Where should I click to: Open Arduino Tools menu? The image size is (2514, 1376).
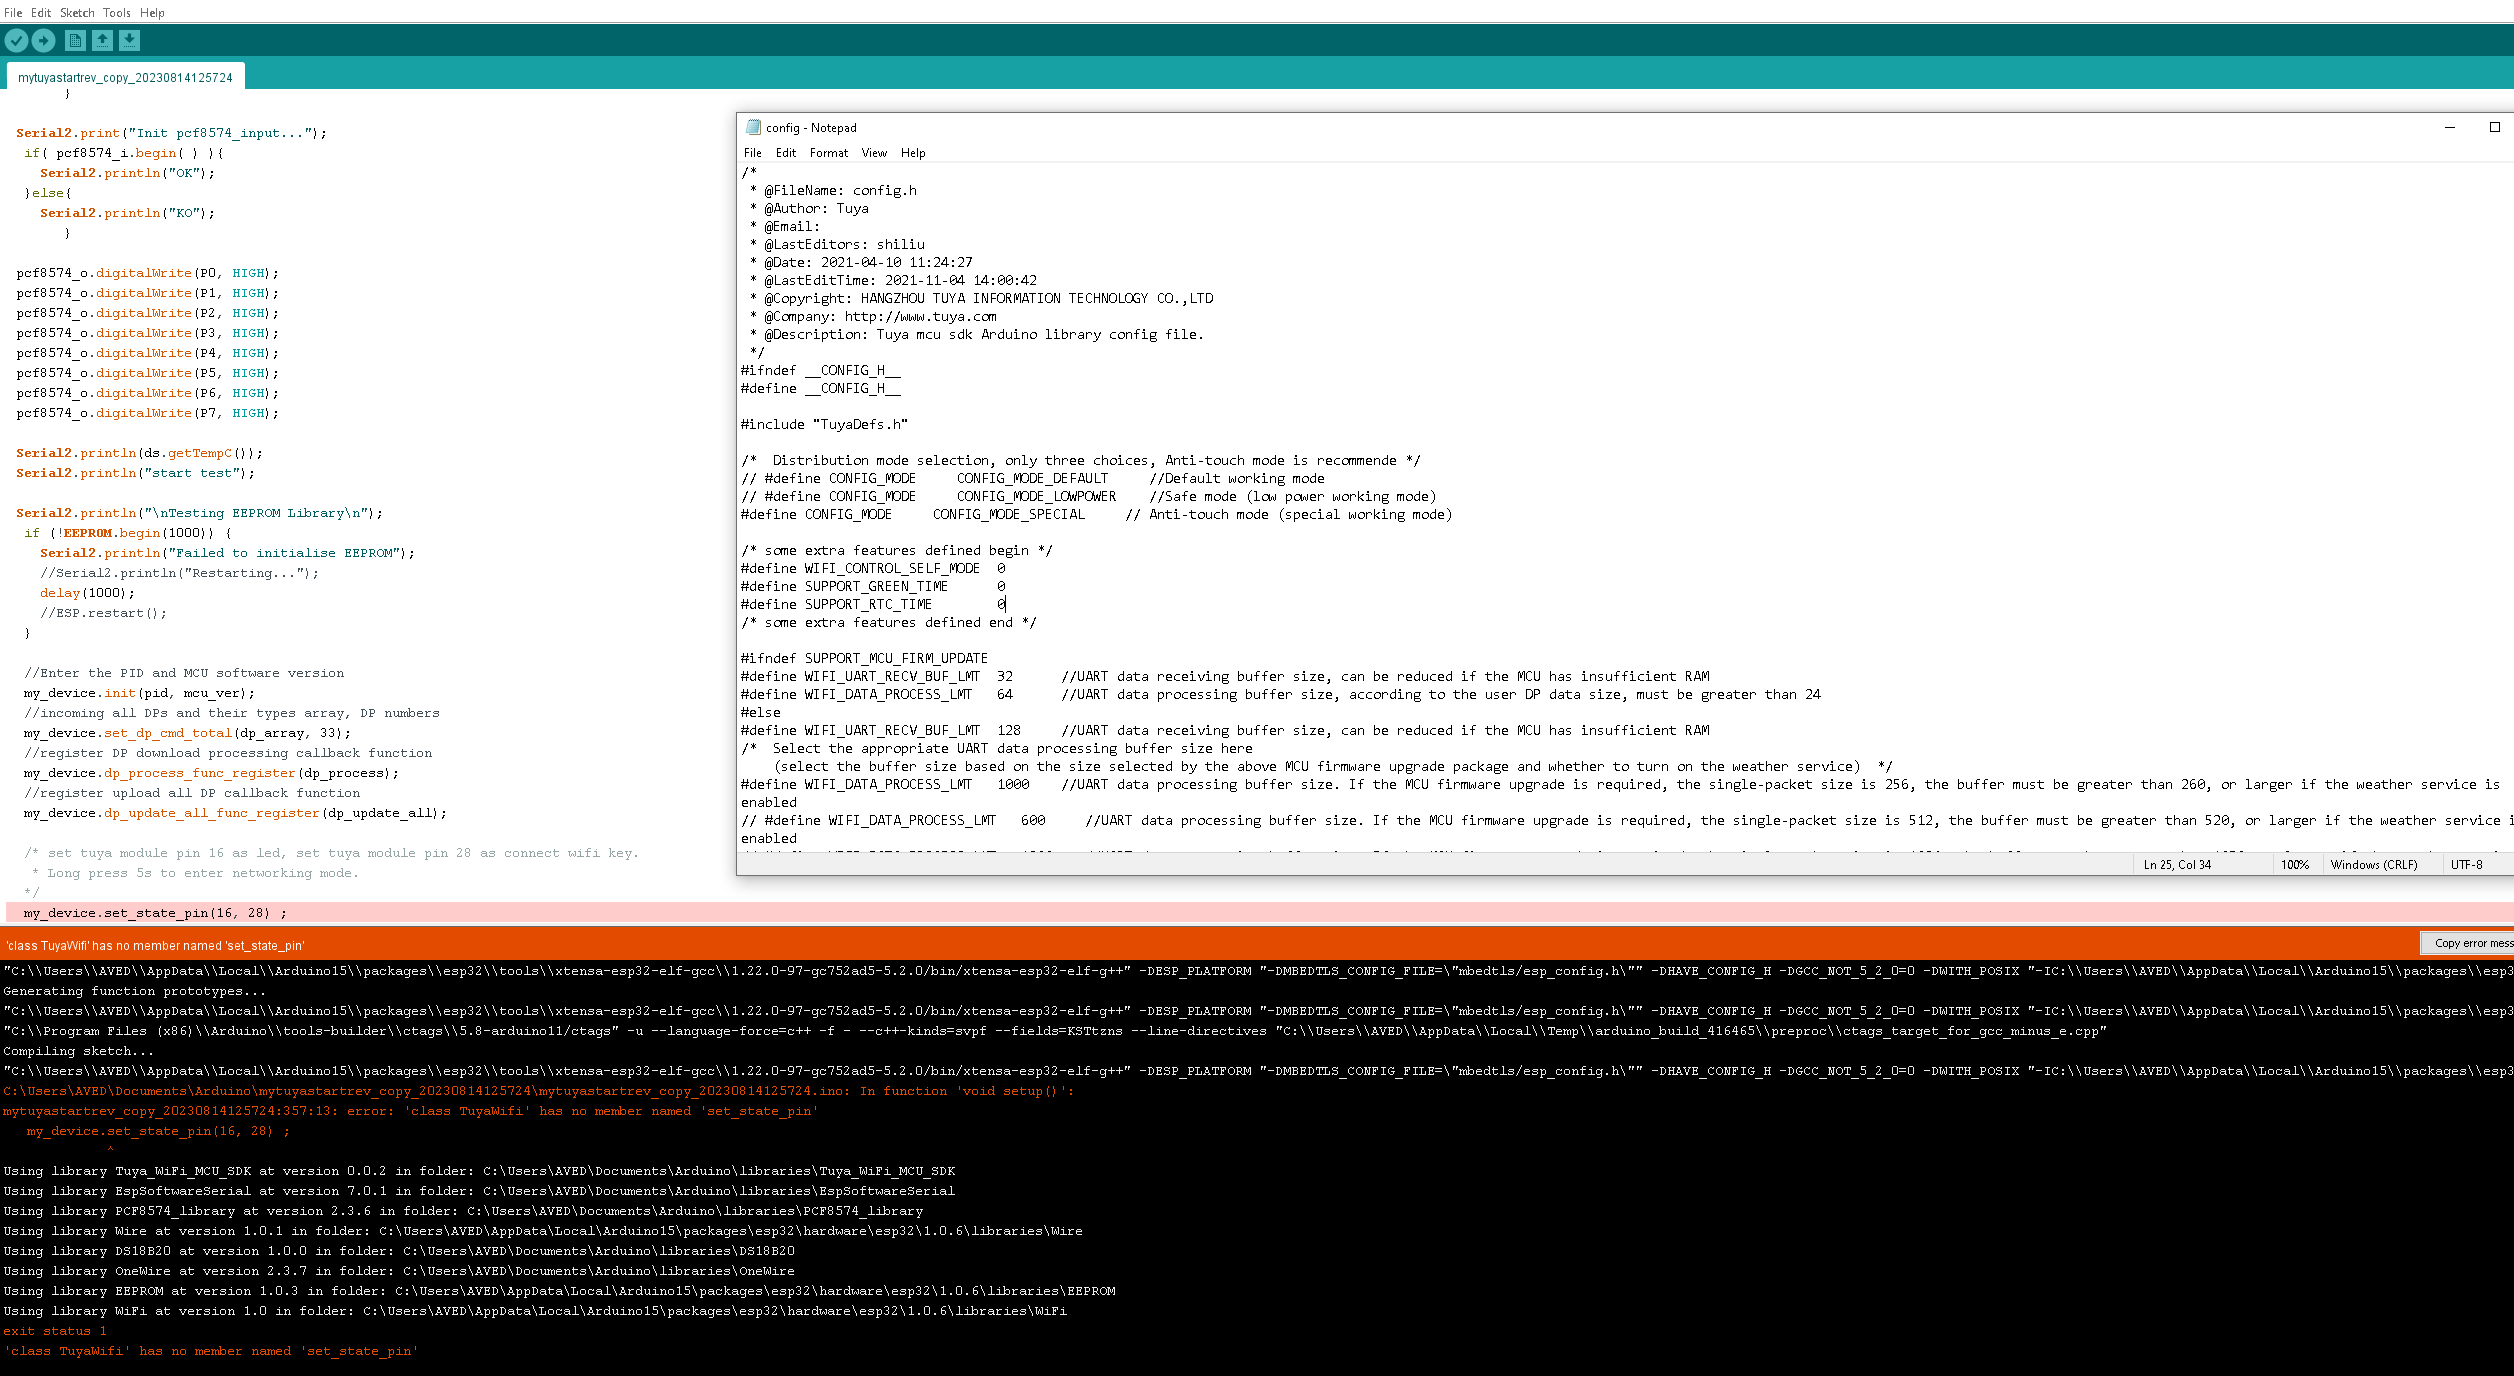pos(117,13)
